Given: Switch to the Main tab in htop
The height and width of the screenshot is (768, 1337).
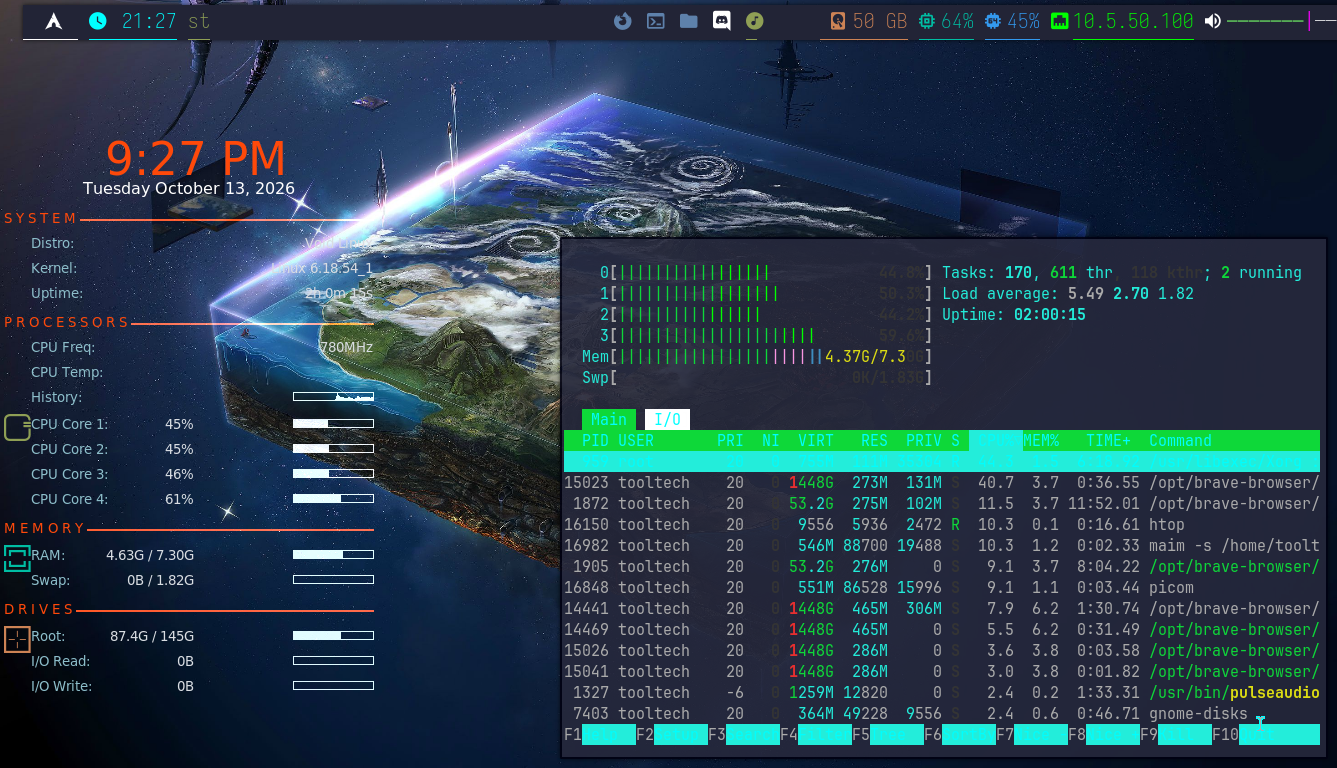Looking at the screenshot, I should 608,420.
